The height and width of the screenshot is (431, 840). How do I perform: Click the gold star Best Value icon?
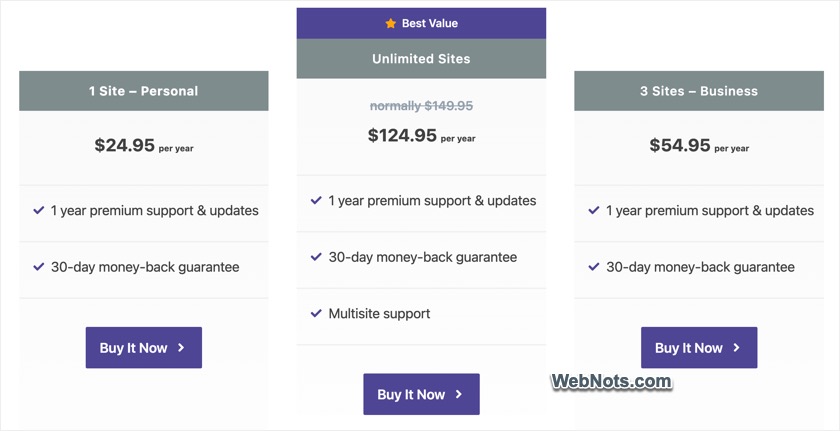[391, 23]
